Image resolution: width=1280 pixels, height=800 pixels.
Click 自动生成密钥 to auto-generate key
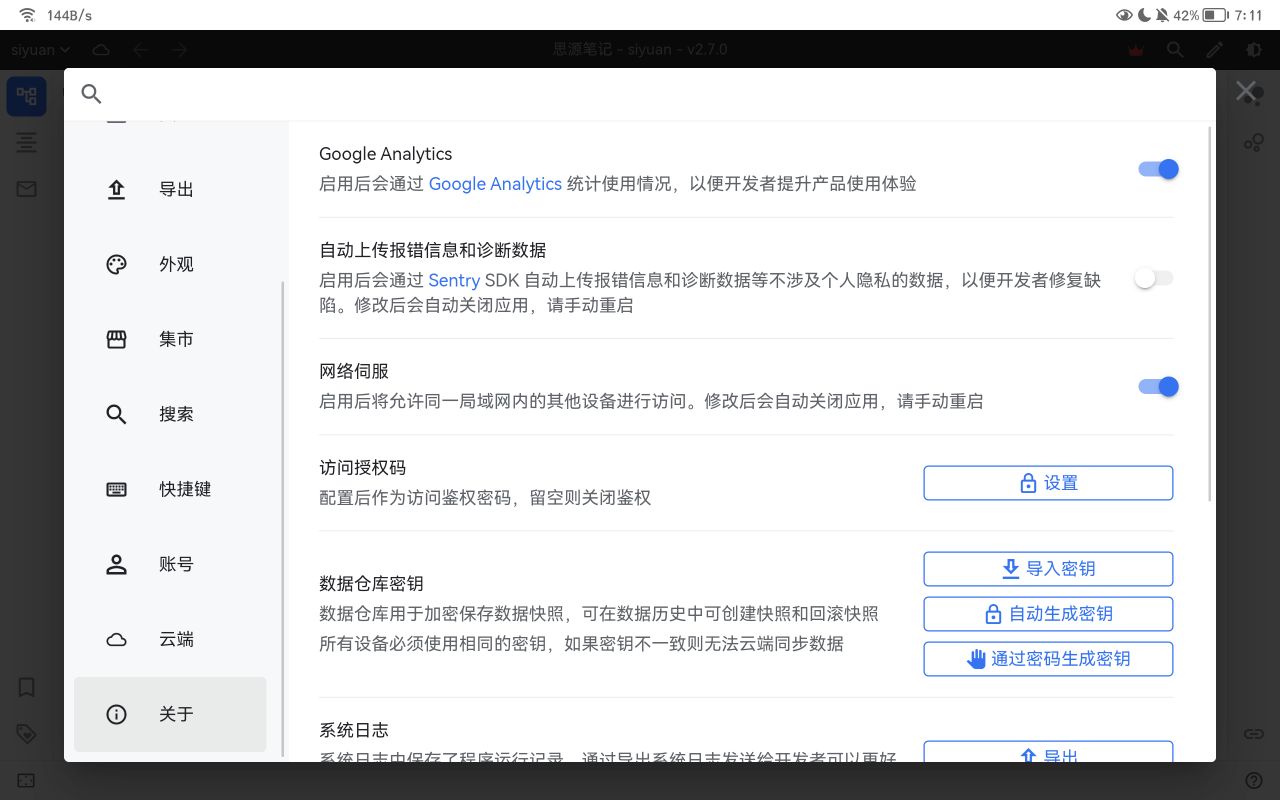(x=1048, y=614)
